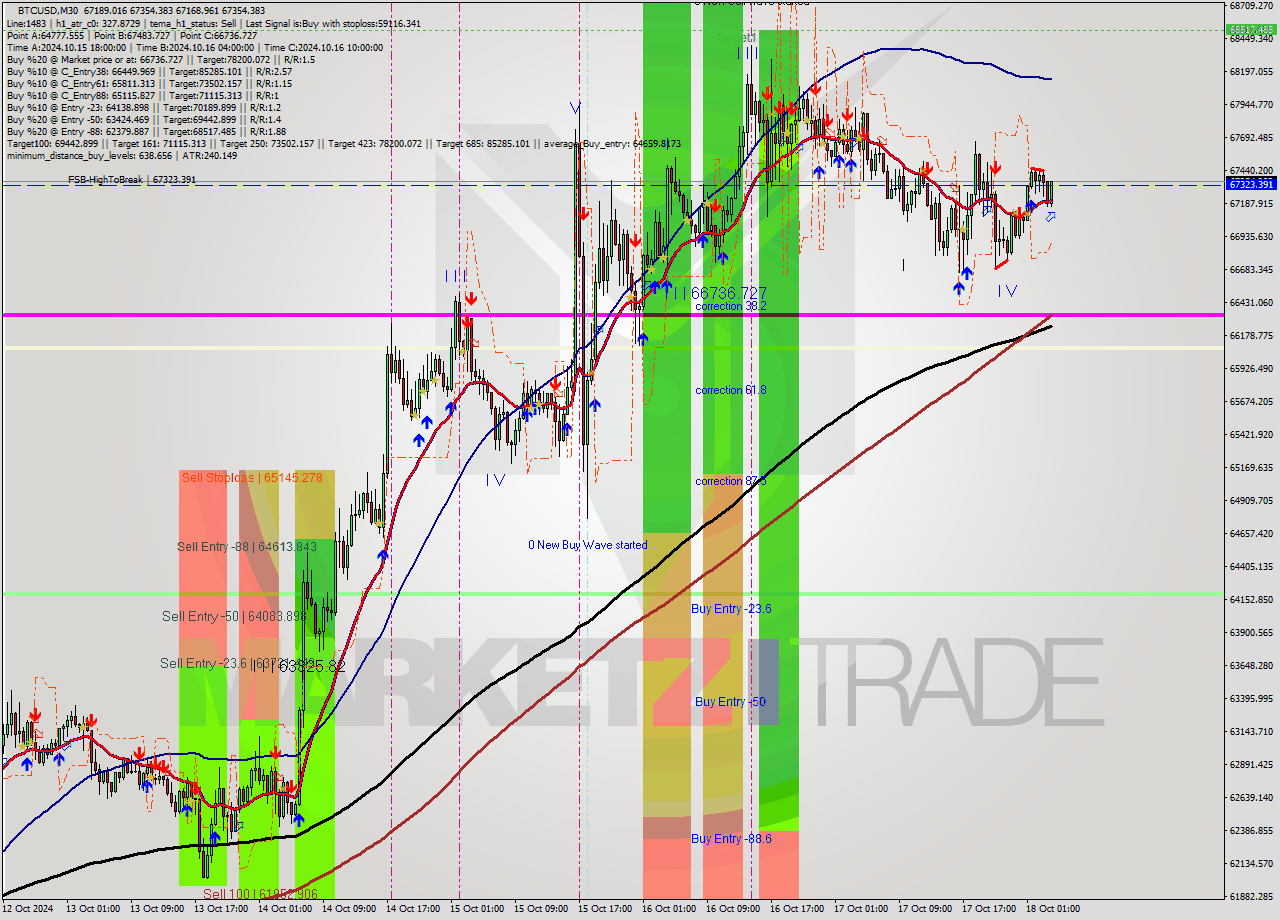
Task: Click 'Buy %10 @ C_Entry61: 65811.313' line
Action: (80, 83)
